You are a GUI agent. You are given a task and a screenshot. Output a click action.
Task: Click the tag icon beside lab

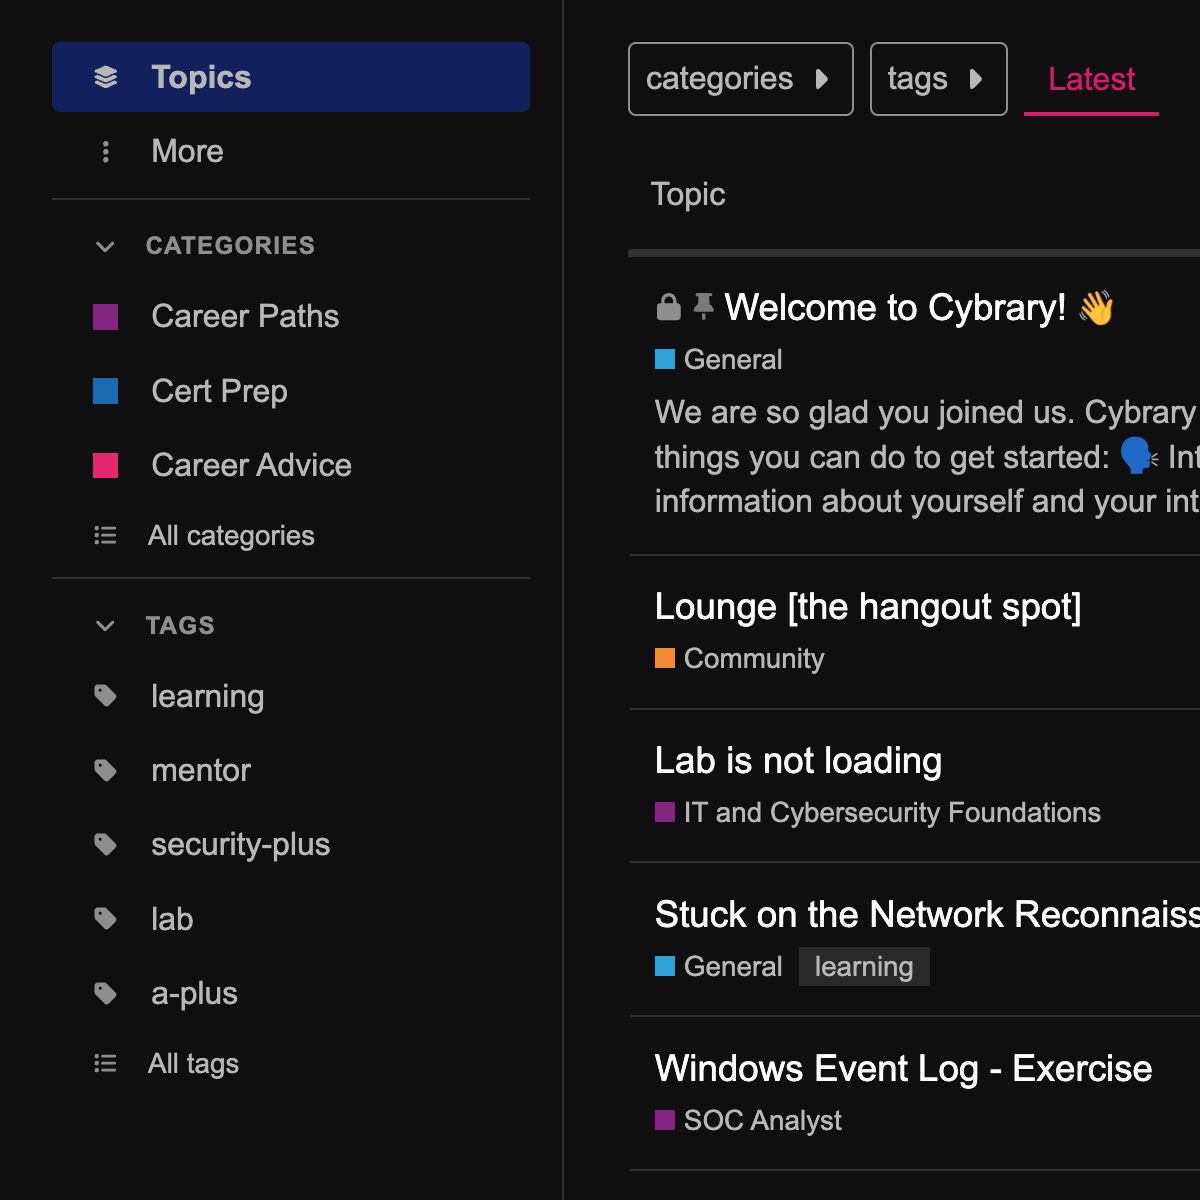coord(105,919)
